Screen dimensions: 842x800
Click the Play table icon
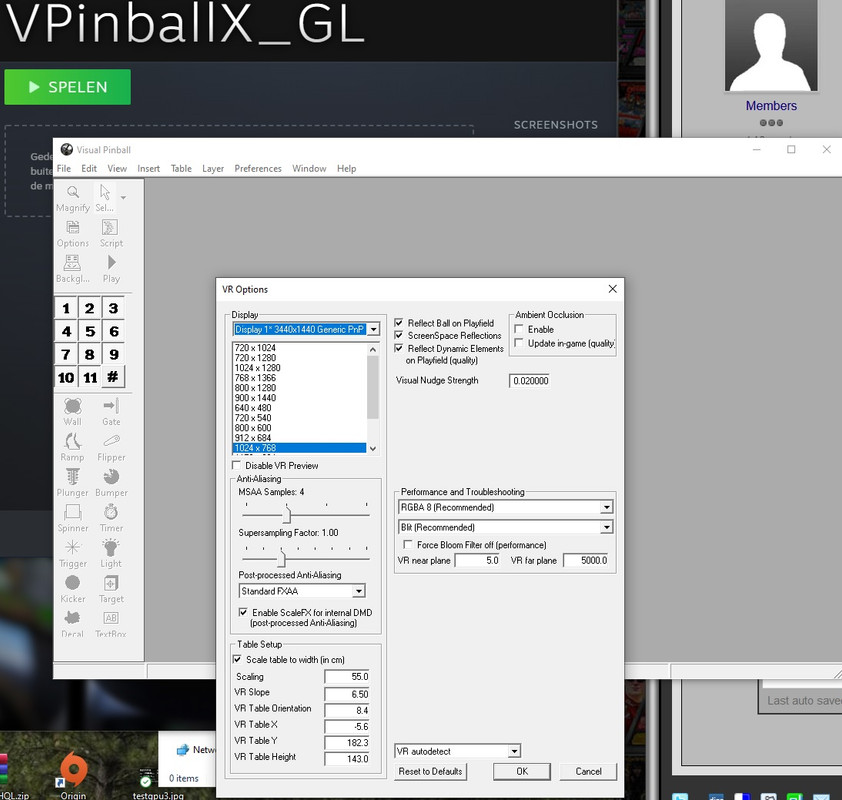pyautogui.click(x=111, y=269)
